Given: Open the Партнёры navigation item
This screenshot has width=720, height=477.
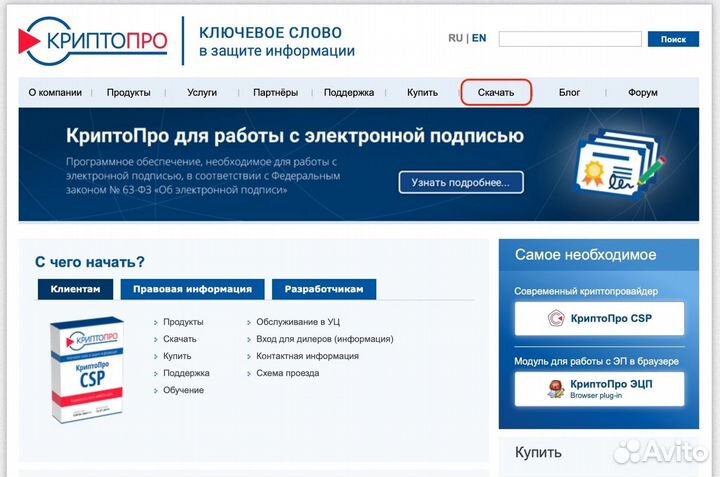Looking at the screenshot, I should pyautogui.click(x=276, y=92).
